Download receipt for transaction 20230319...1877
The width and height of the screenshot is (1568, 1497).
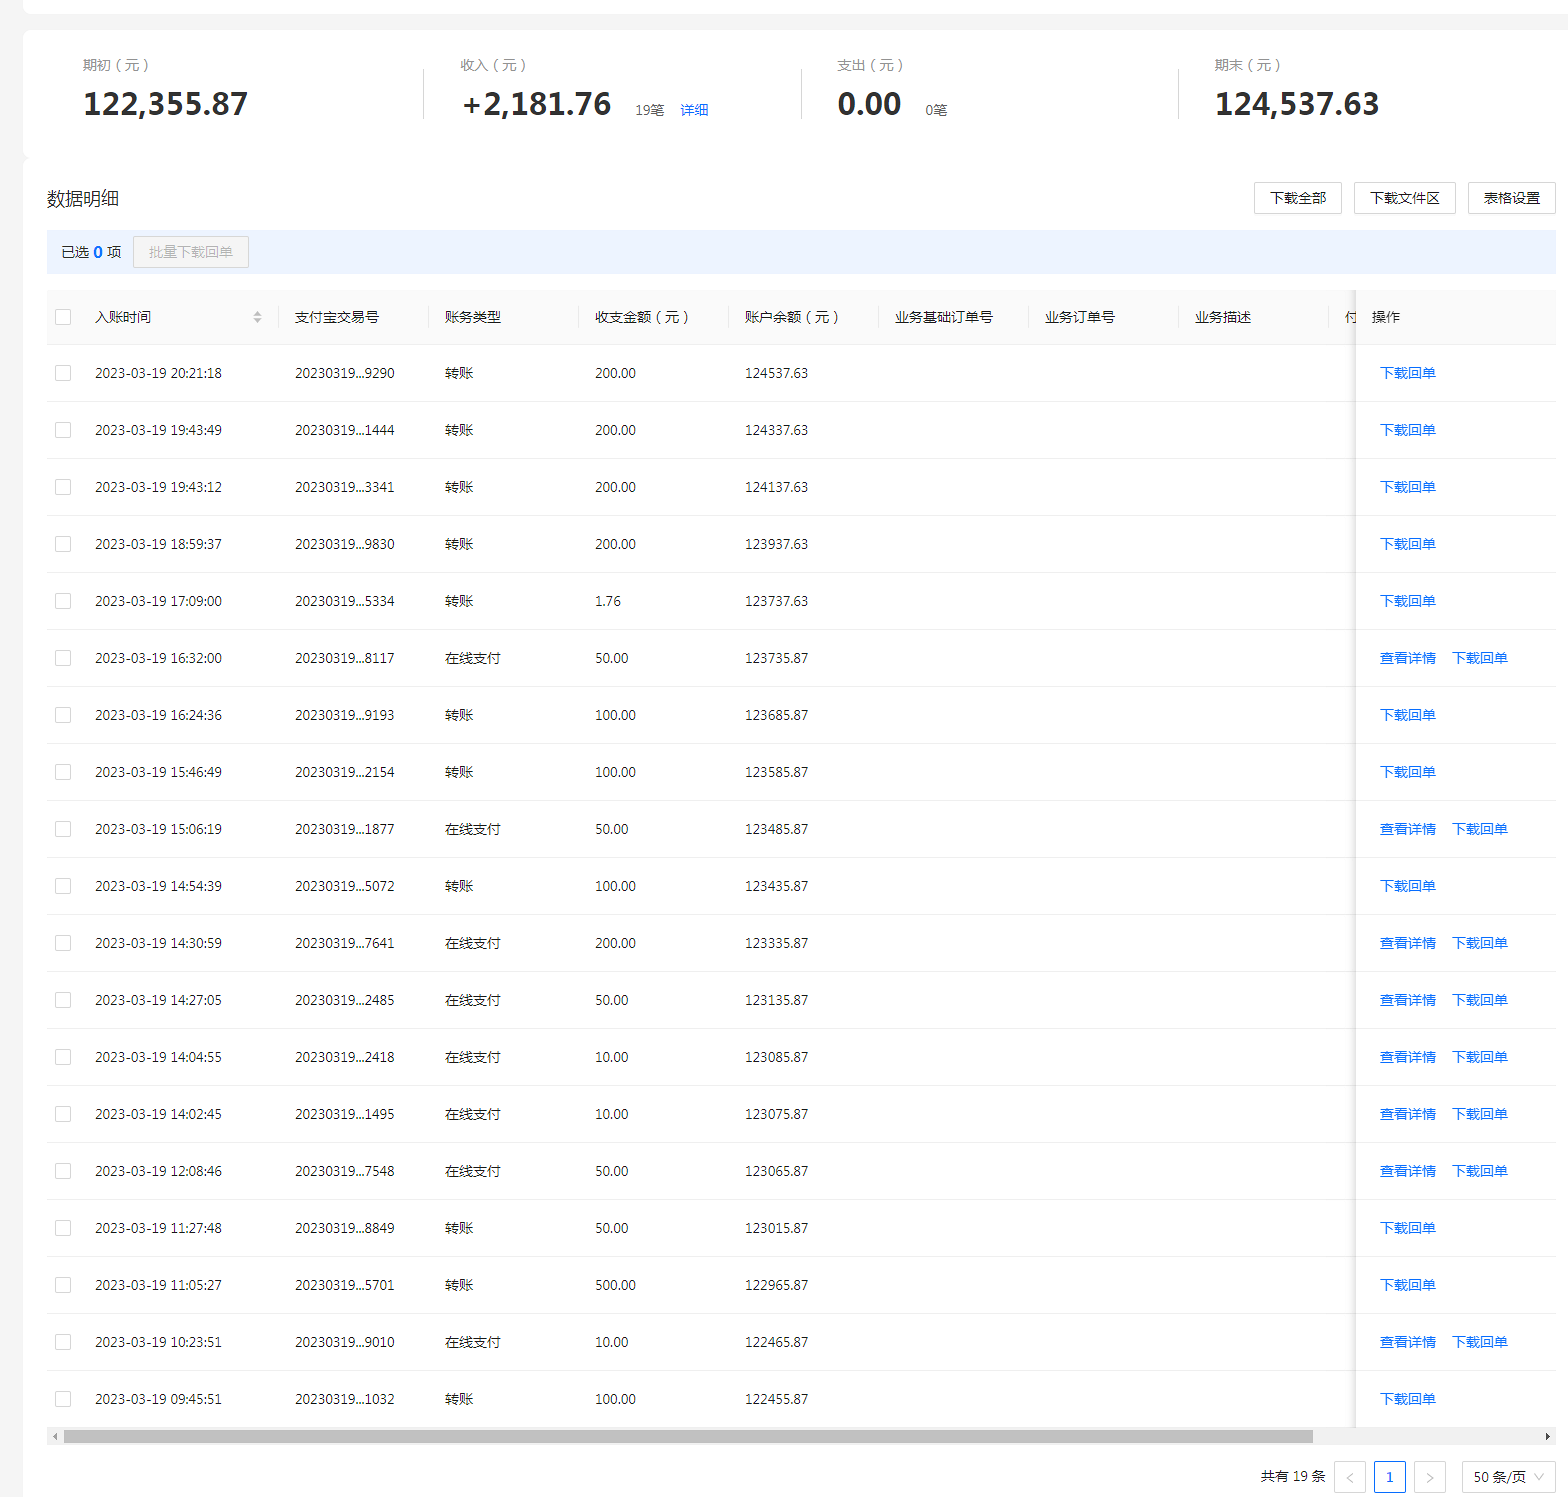click(1480, 829)
